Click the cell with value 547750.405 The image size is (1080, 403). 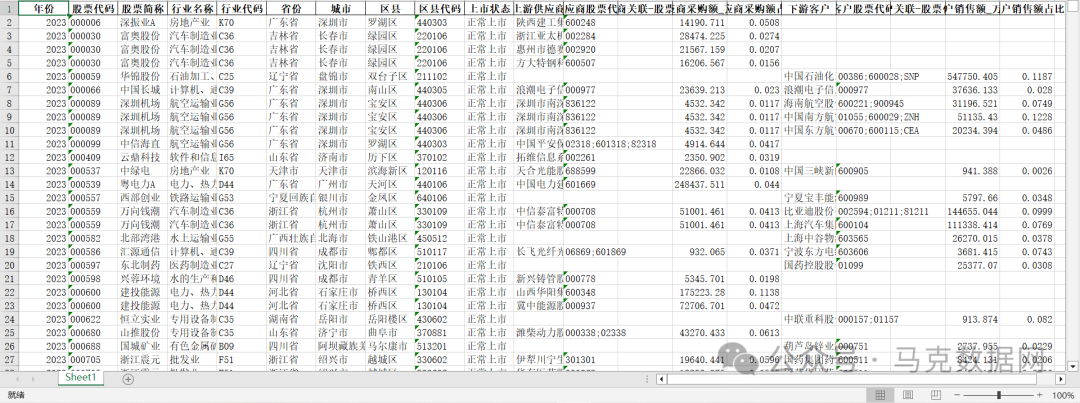(973, 76)
